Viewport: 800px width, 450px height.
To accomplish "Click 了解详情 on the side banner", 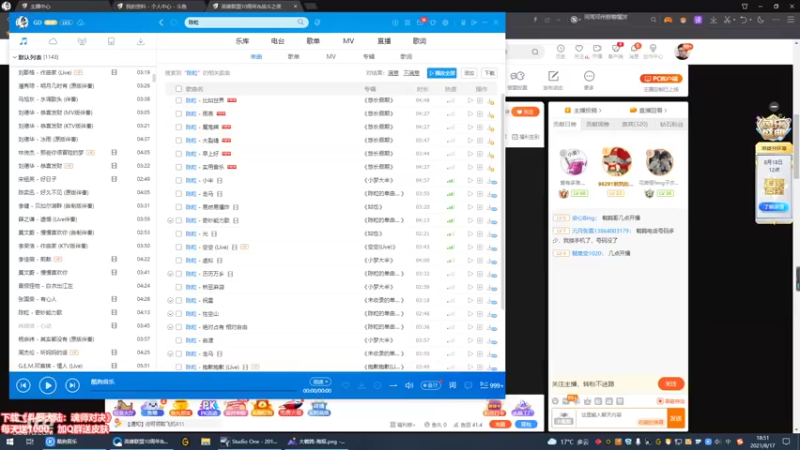I will click(x=773, y=207).
